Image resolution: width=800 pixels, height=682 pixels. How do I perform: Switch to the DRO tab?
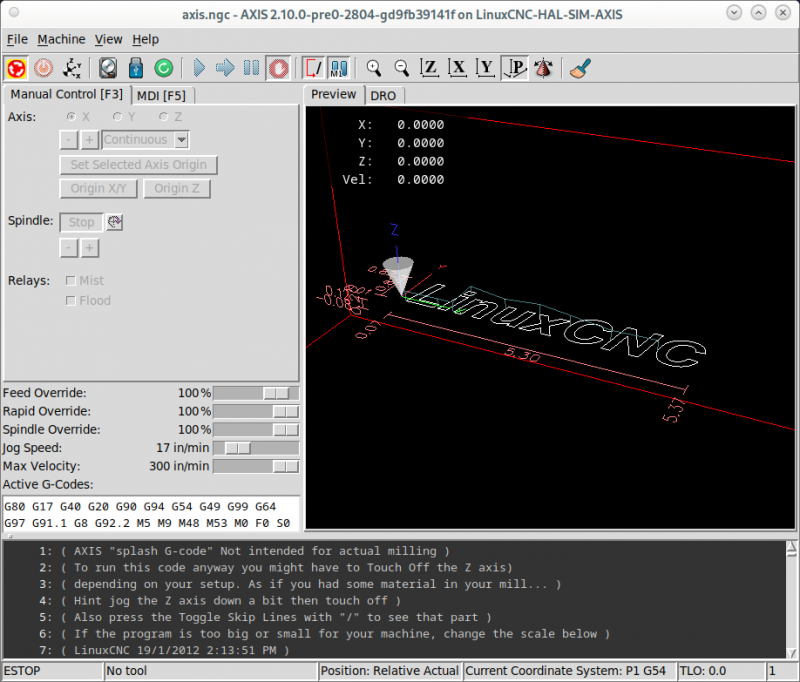point(383,96)
